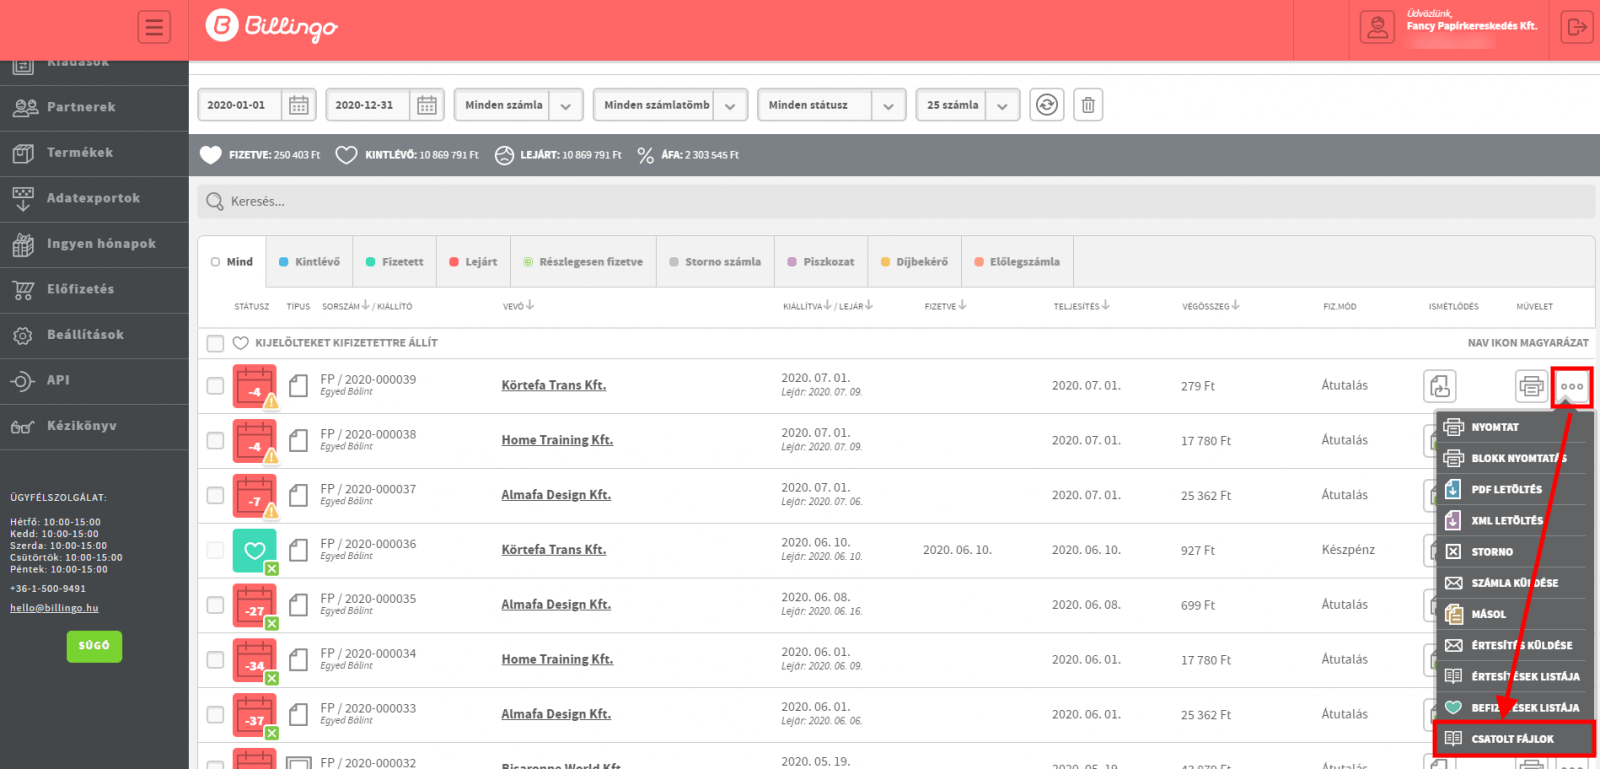Image resolution: width=1600 pixels, height=769 pixels.
Task: Sort by Vevő column
Action: click(518, 306)
